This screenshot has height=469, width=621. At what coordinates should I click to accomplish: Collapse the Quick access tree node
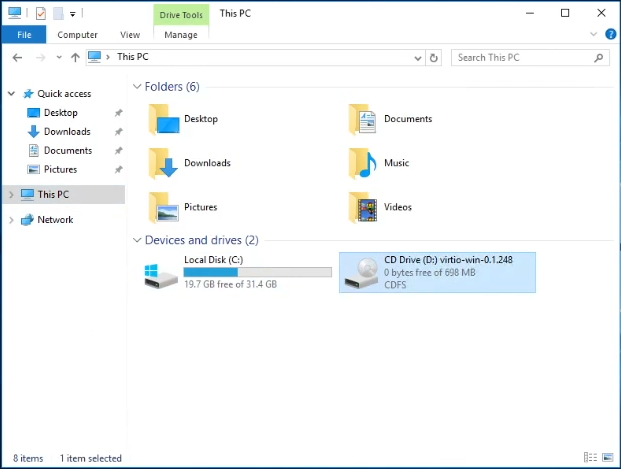tap(11, 94)
